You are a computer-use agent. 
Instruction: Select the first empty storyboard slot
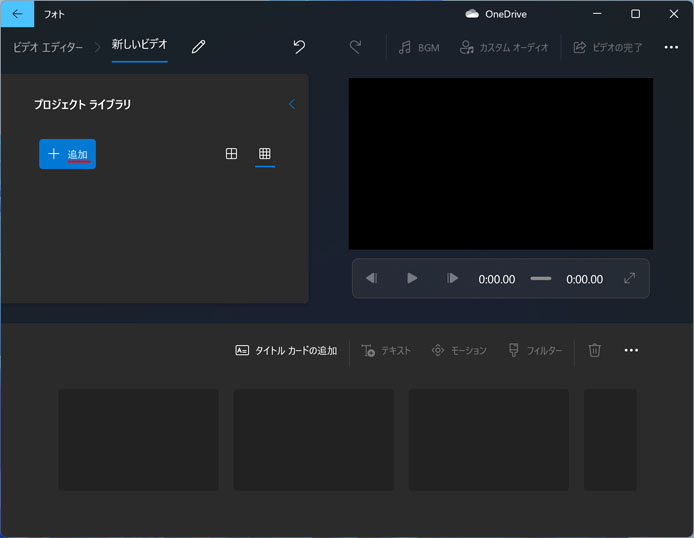[x=139, y=440]
